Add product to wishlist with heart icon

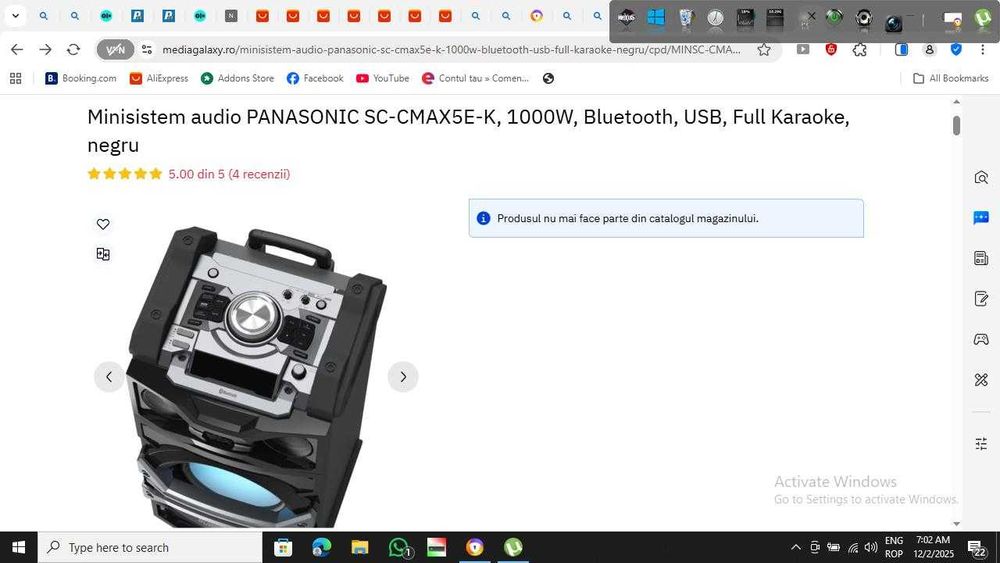point(103,224)
